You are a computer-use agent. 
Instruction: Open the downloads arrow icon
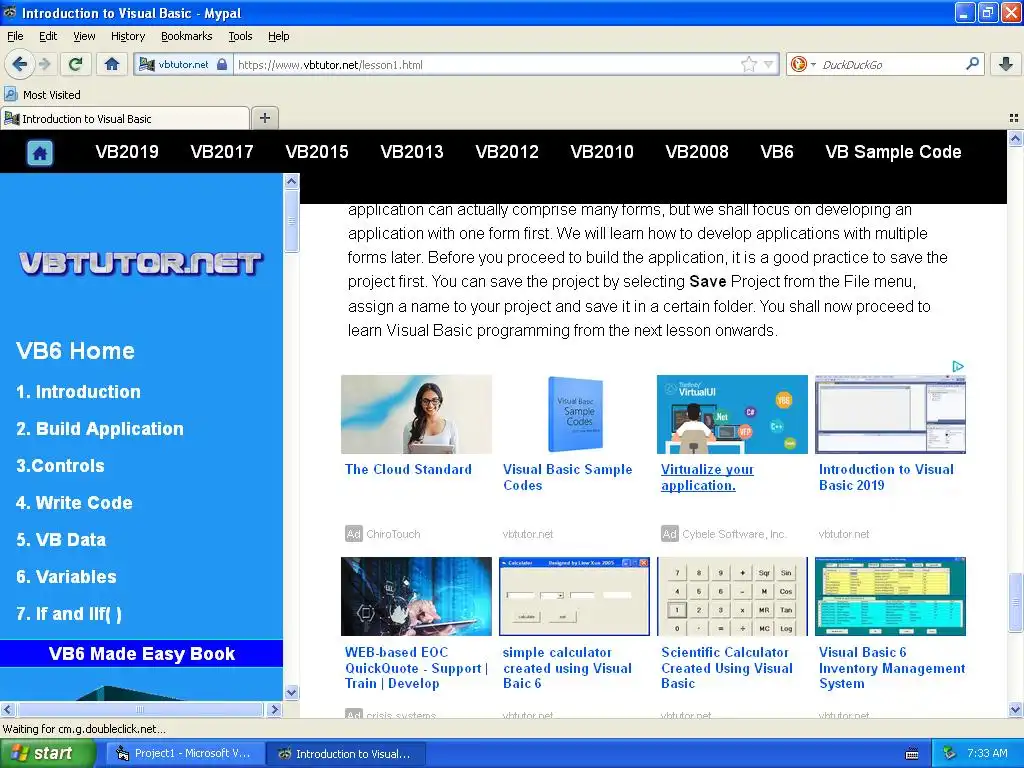pos(1006,64)
